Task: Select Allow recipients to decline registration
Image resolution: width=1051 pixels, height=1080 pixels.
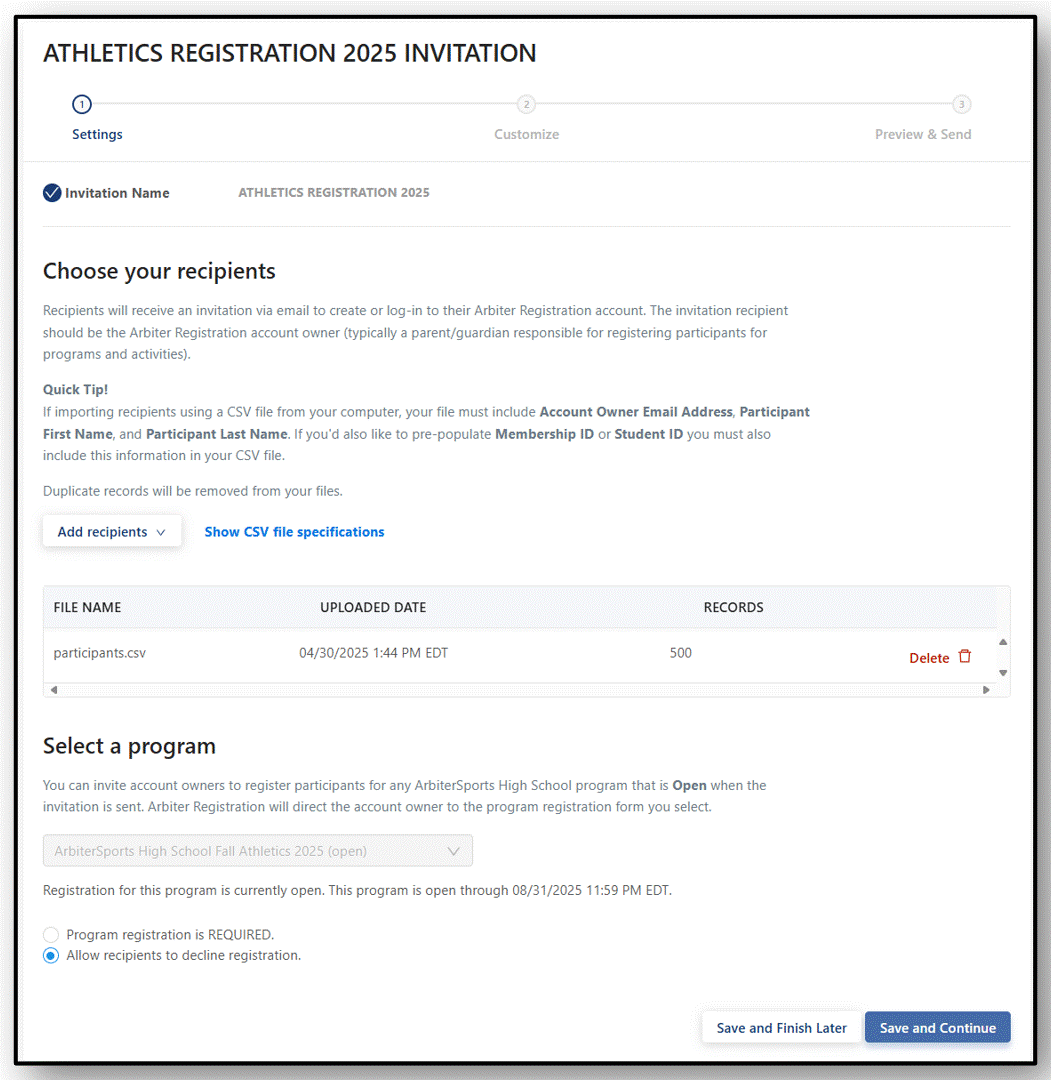Action: (x=51, y=956)
